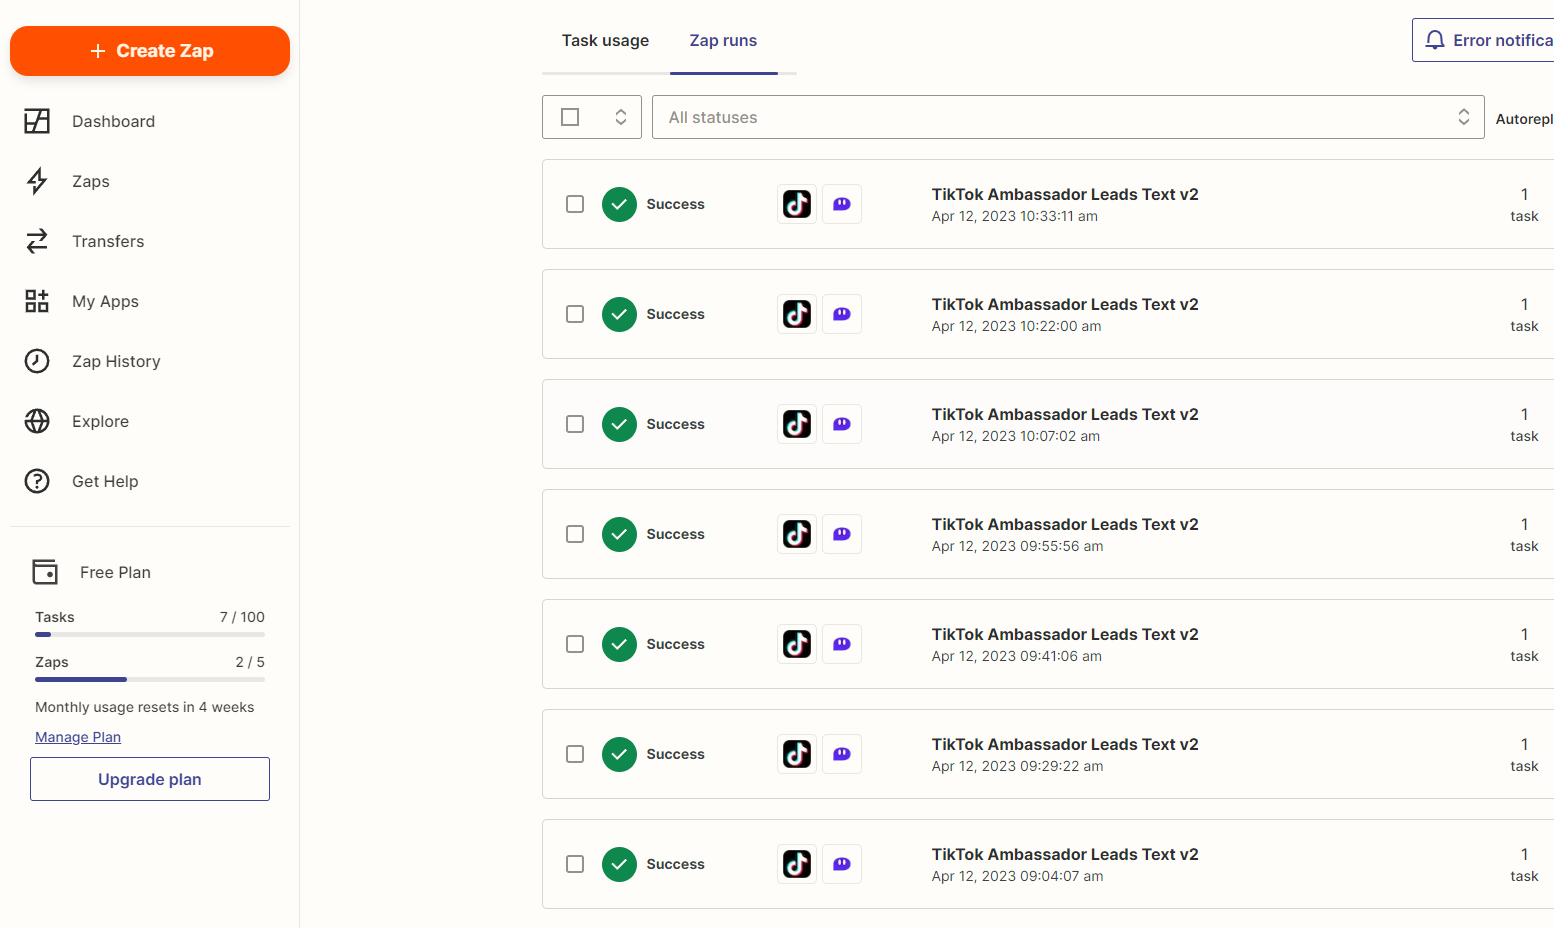Click TikTok icon on the 10:22:00 am run
Image resolution: width=1554 pixels, height=928 pixels.
pyautogui.click(x=797, y=314)
